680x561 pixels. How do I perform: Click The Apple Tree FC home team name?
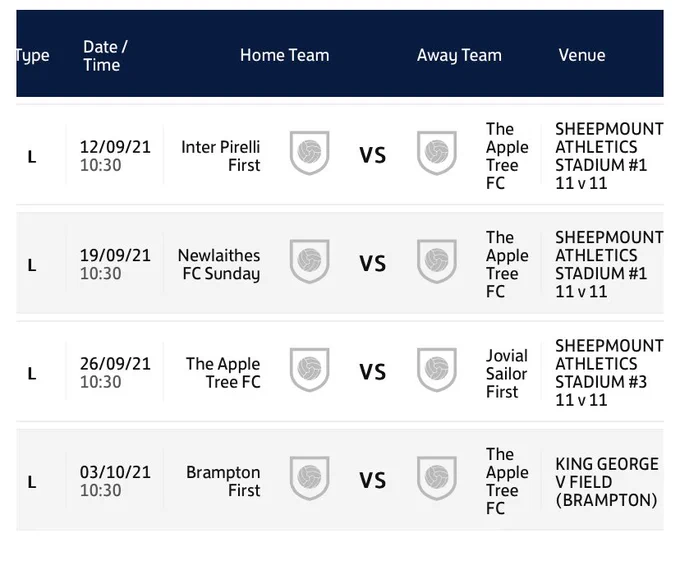tap(223, 373)
